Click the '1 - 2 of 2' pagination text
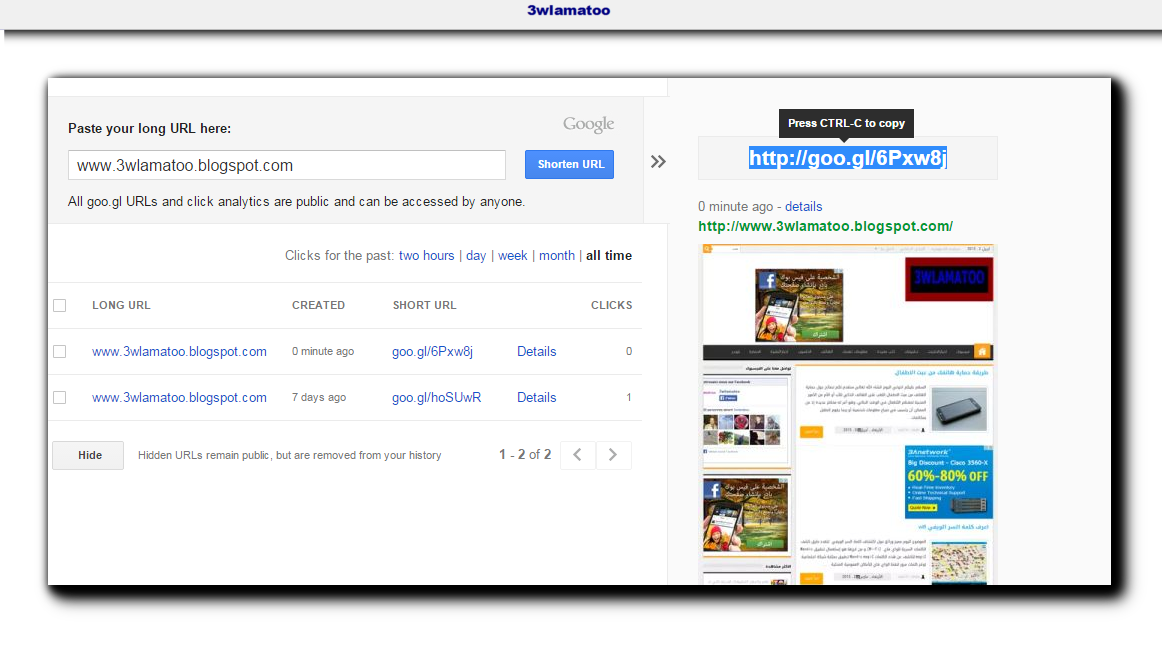 tap(525, 455)
